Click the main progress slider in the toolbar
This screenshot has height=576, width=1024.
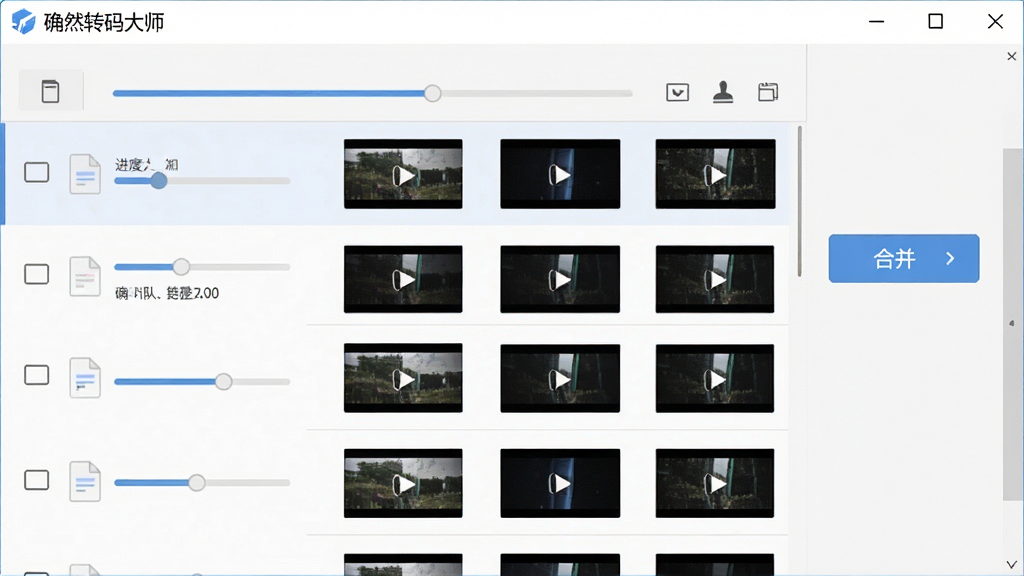pos(372,93)
